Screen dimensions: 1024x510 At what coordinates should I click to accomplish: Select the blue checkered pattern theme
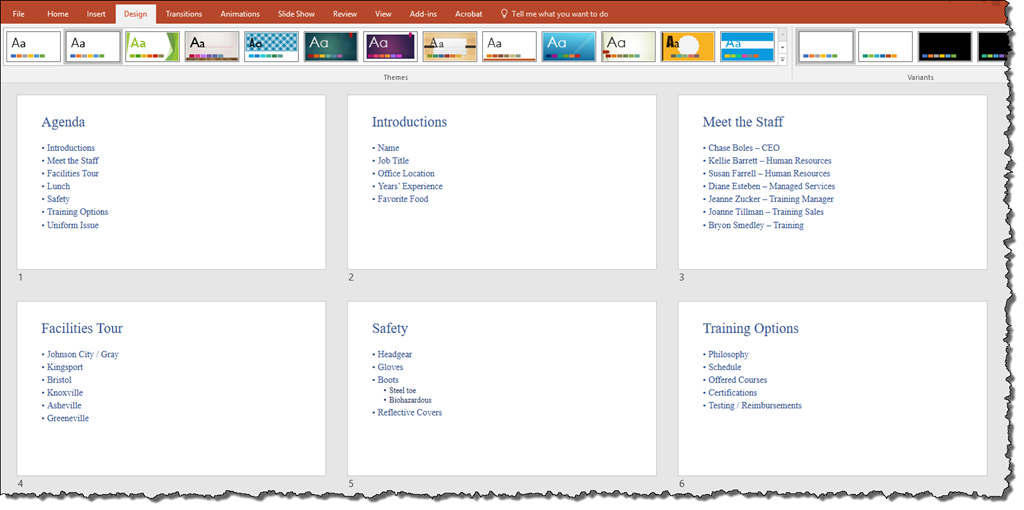[x=271, y=47]
